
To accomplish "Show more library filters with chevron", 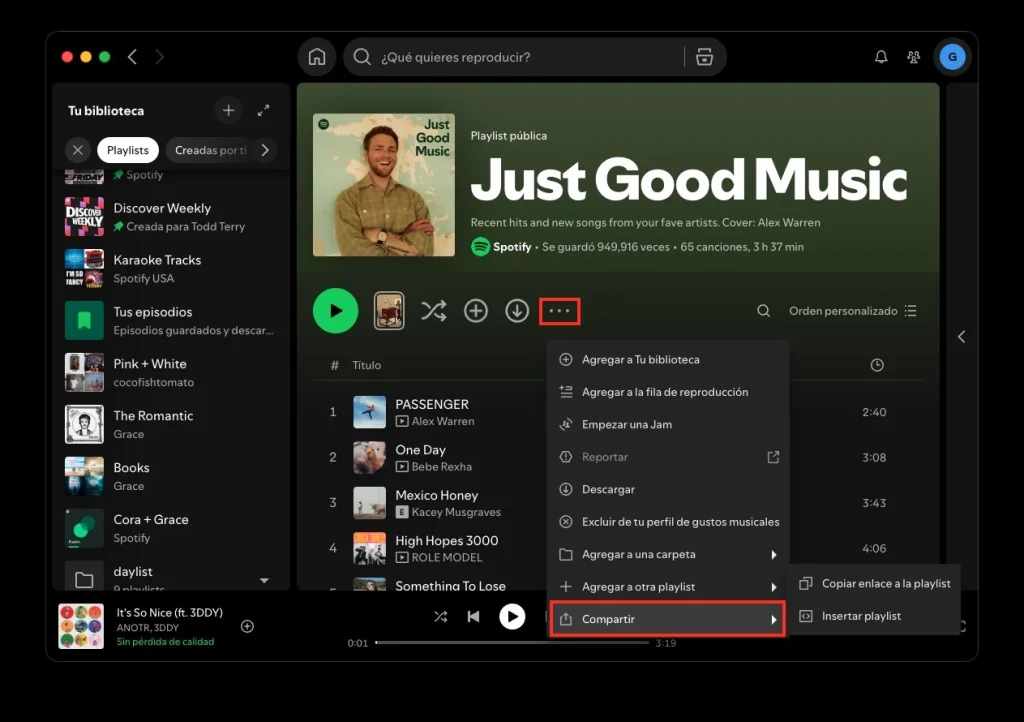I will click(264, 150).
